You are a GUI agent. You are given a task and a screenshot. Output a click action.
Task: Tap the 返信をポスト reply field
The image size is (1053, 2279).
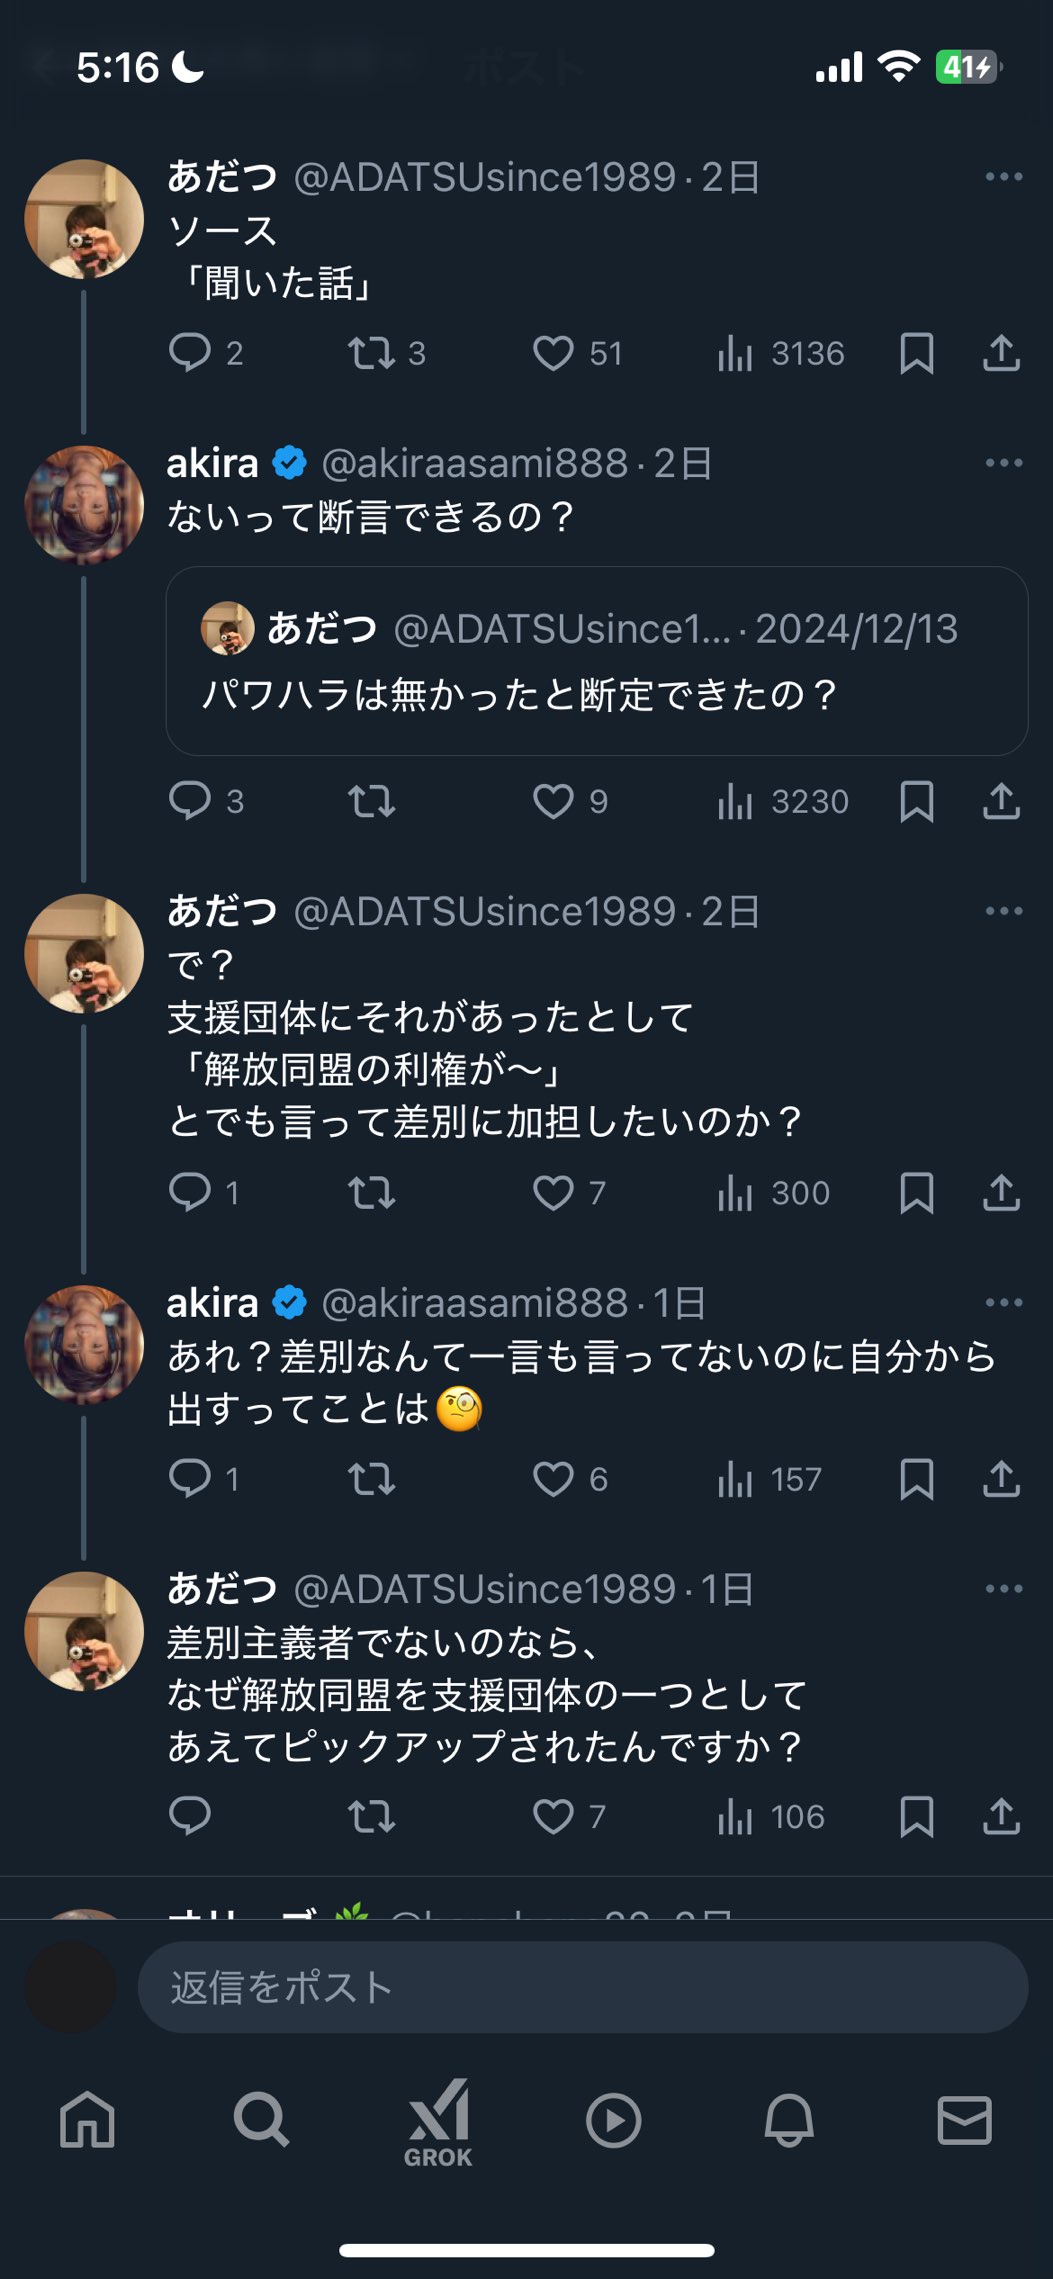[582, 1987]
